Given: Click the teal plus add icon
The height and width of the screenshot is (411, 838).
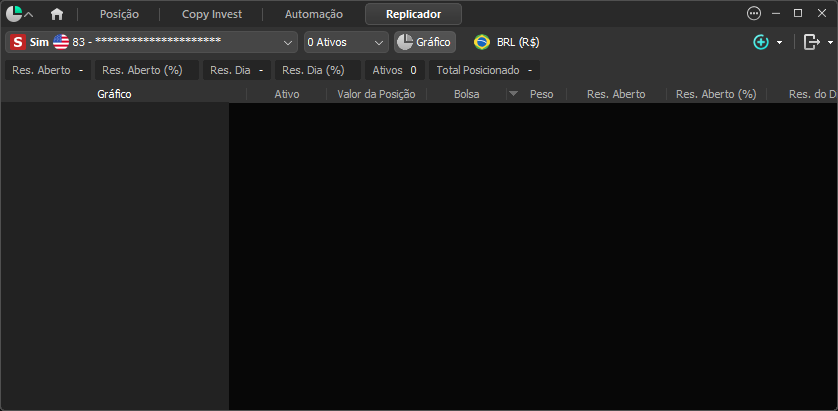Looking at the screenshot, I should (x=761, y=42).
